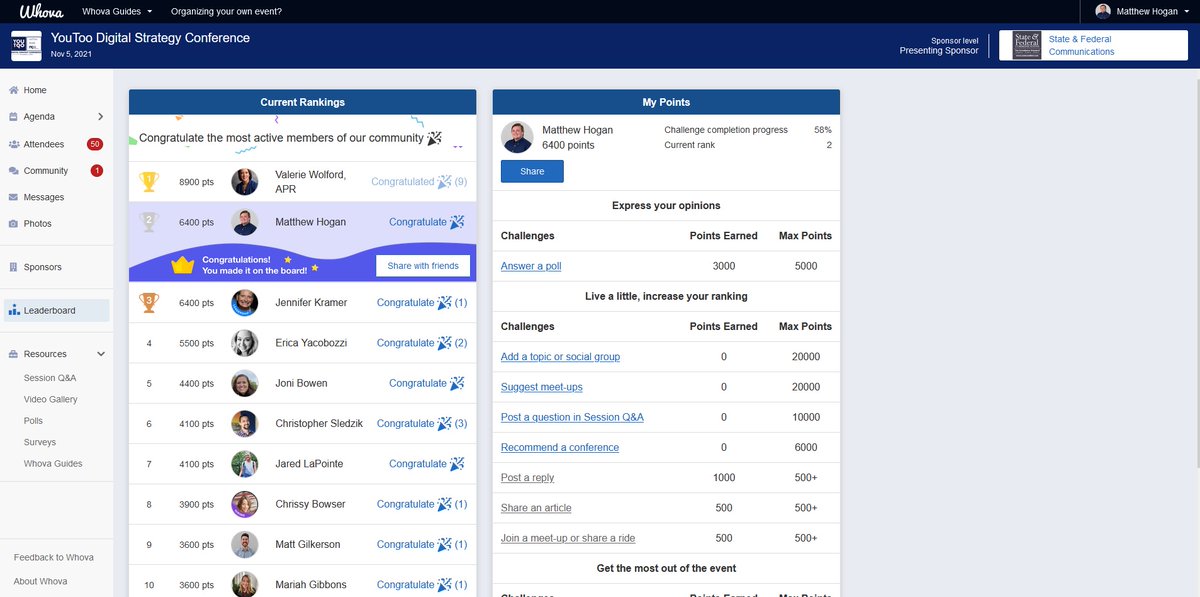Viewport: 1200px width, 597px height.
Task: Click the State & Federal Communications sponsor logo
Action: click(x=1027, y=46)
